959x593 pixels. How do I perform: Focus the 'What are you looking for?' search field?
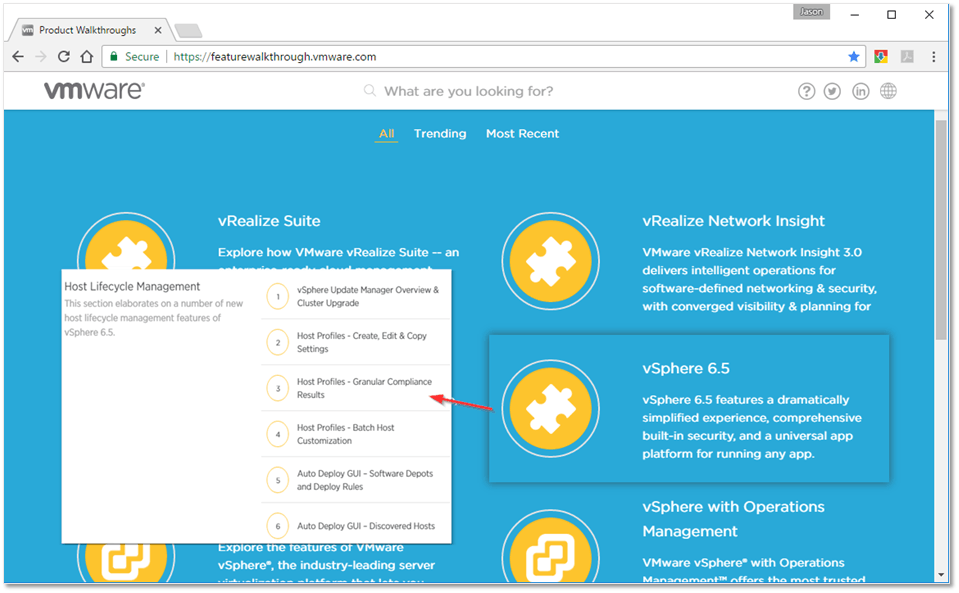point(468,91)
